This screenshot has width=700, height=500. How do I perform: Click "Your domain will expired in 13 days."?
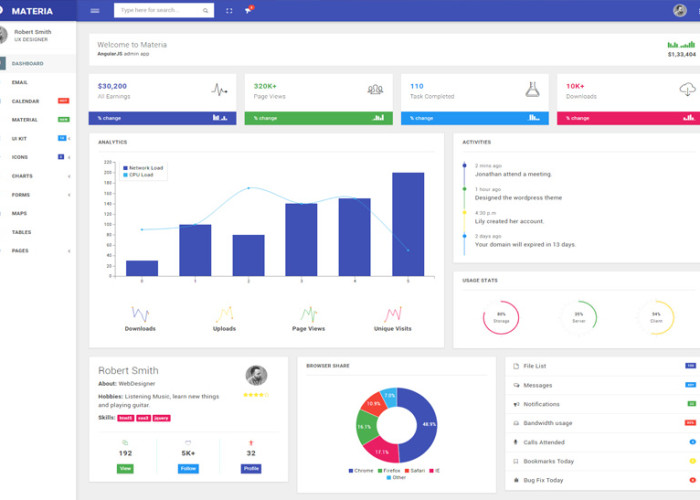coord(525,245)
